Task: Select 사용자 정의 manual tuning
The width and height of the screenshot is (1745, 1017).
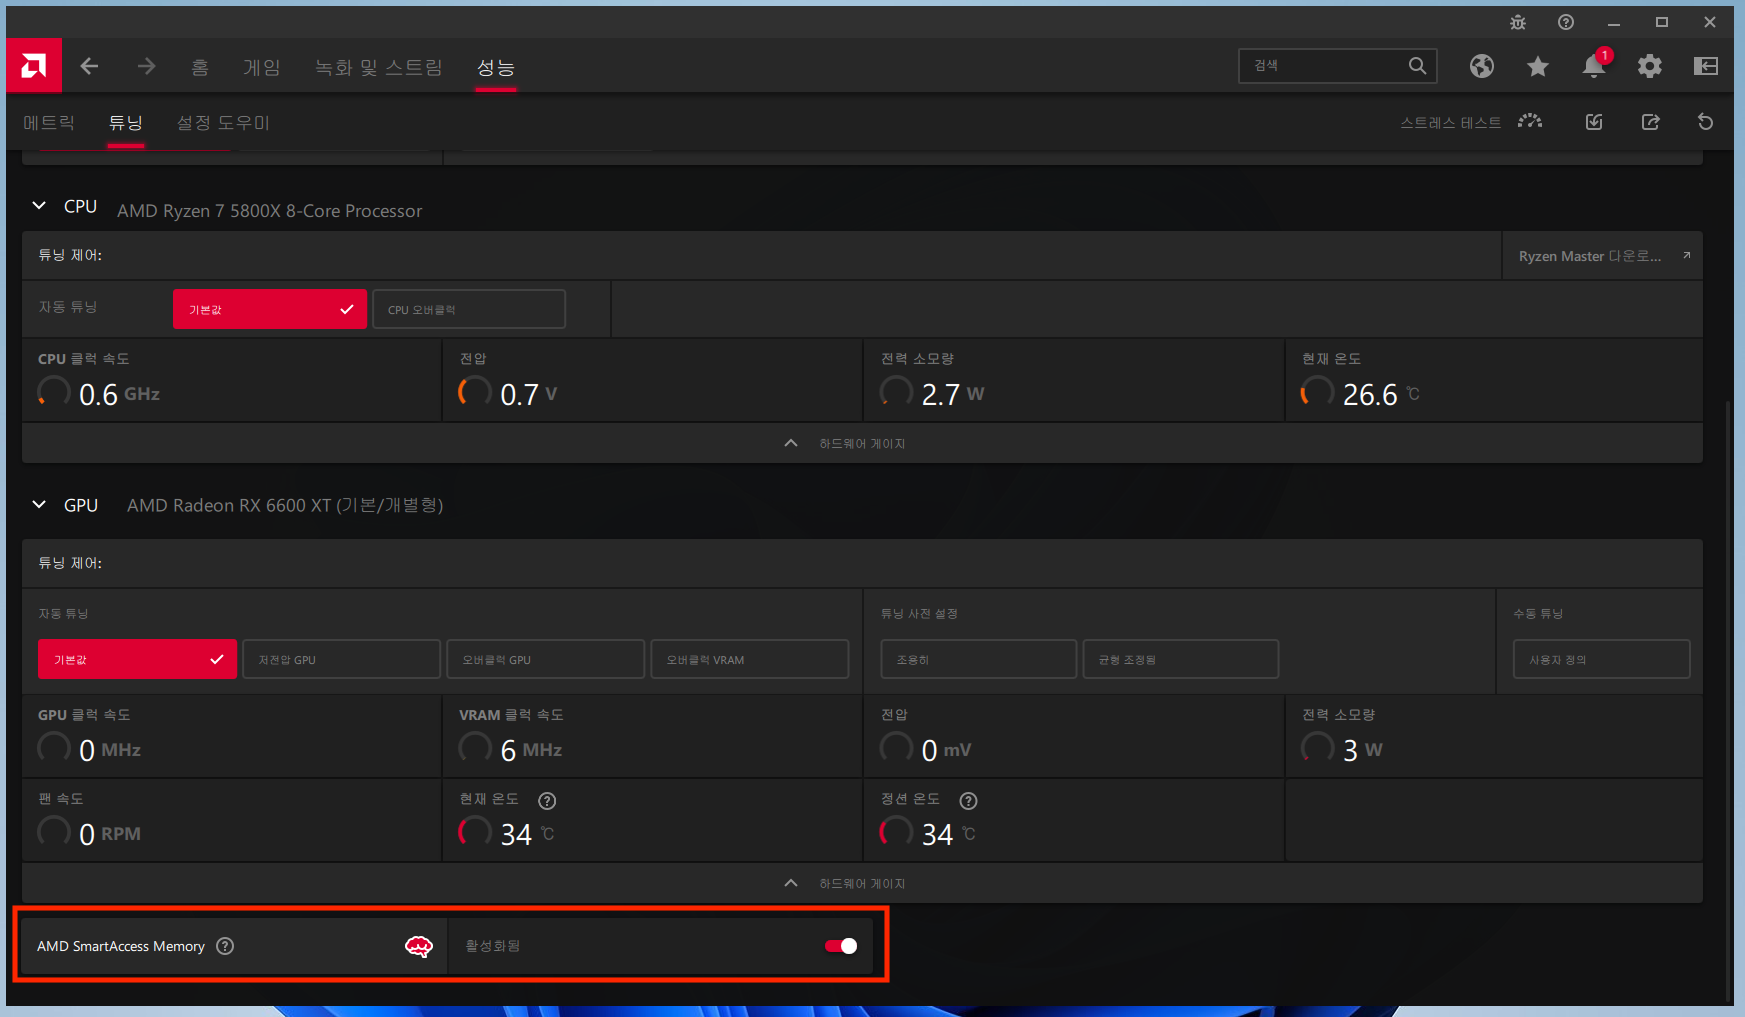Action: (1602, 659)
